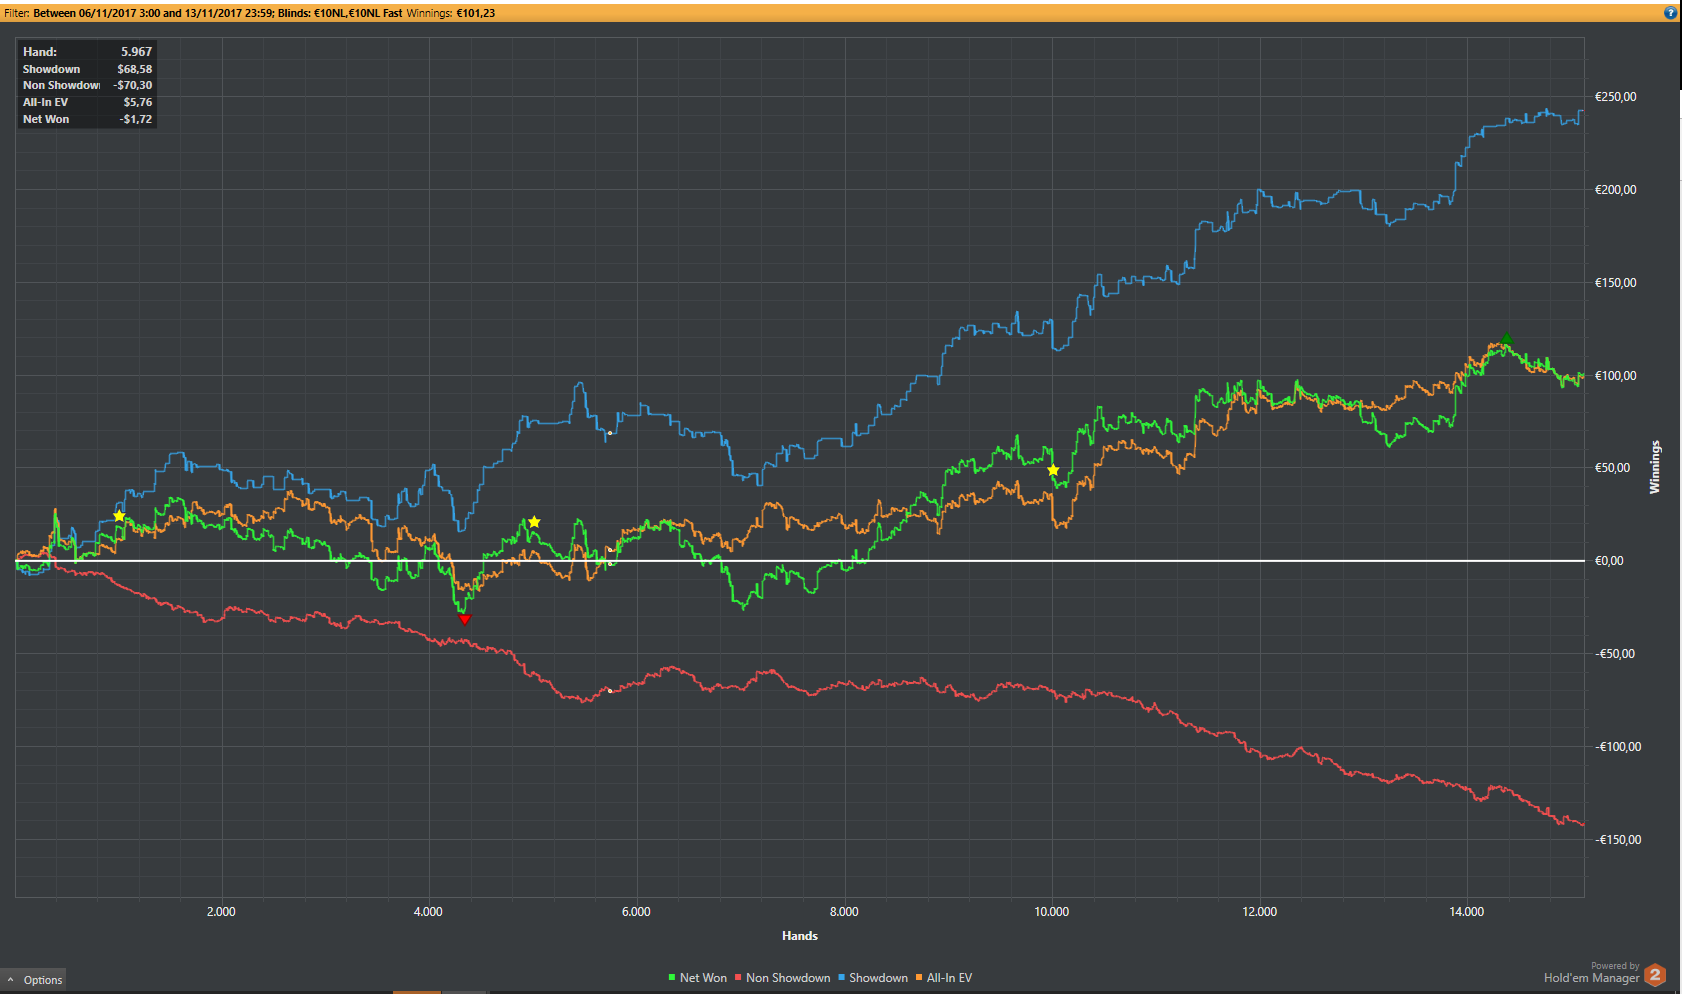Click the filter date range 'Between 06/11/2017 3:00 and 13/11/2017 23:59'
Image resolution: width=1682 pixels, height=994 pixels.
pos(153,13)
